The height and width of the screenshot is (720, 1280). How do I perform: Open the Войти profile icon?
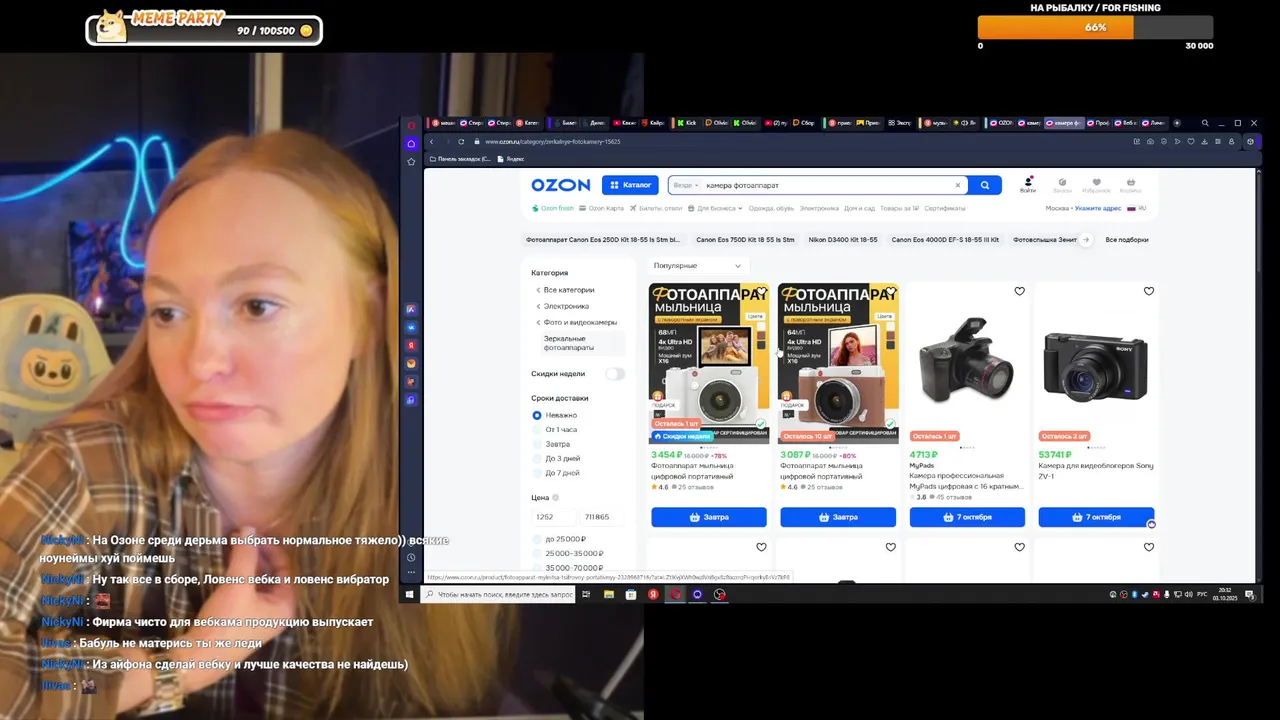(1028, 185)
